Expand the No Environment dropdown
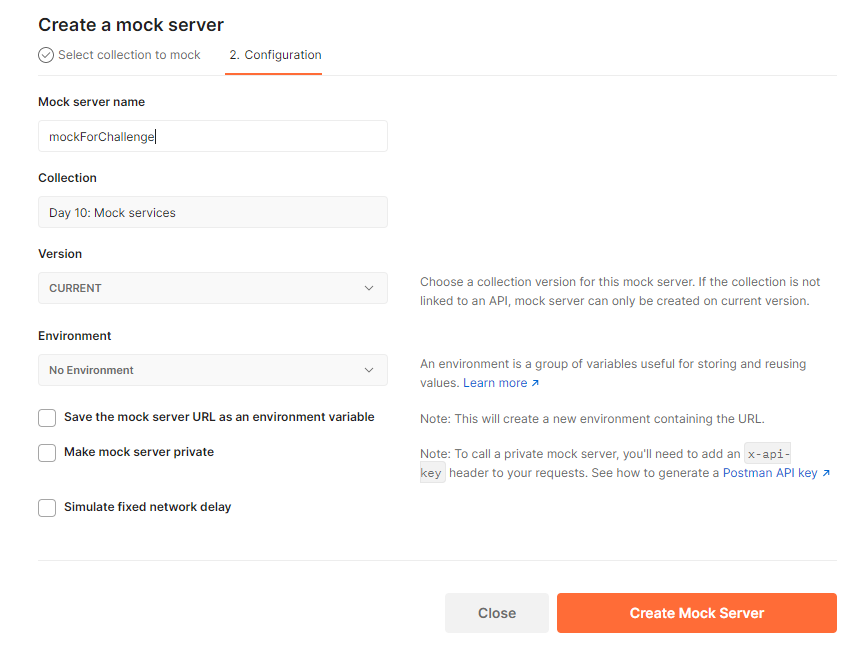Image resolution: width=851 pixels, height=645 pixels. point(212,370)
